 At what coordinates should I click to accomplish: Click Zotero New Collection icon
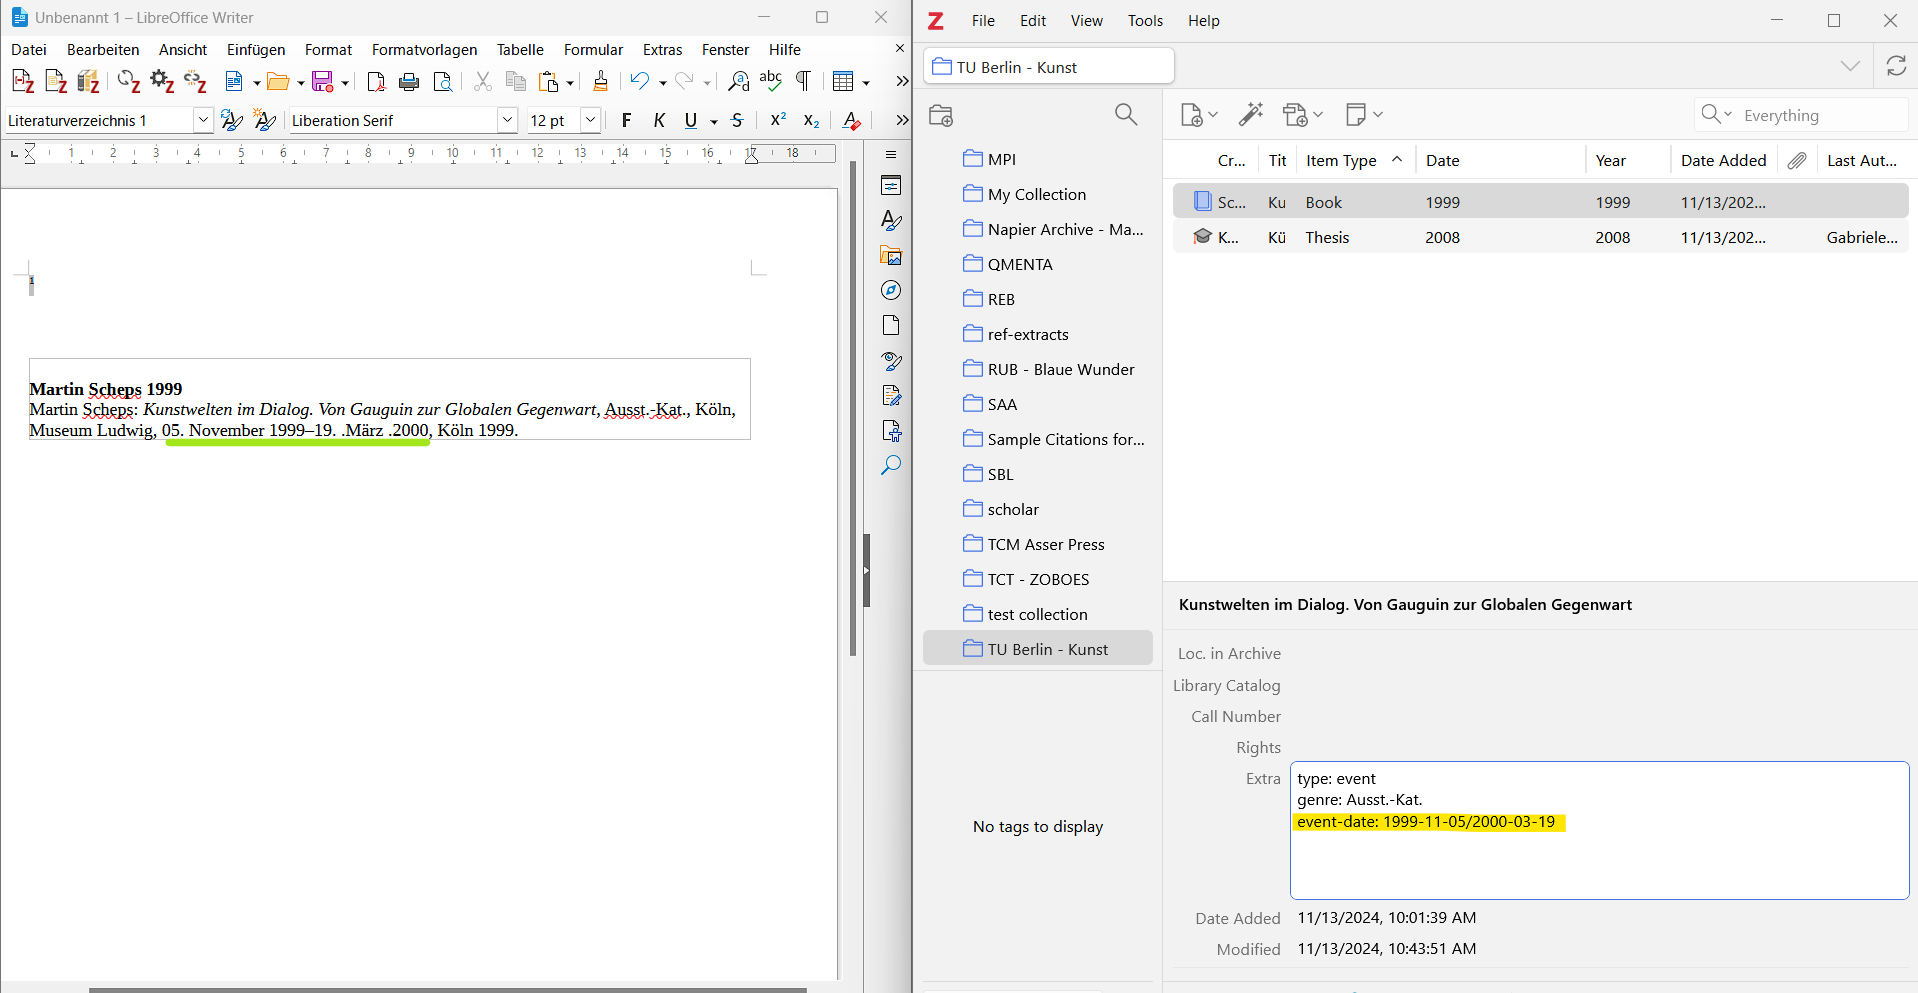coord(941,115)
